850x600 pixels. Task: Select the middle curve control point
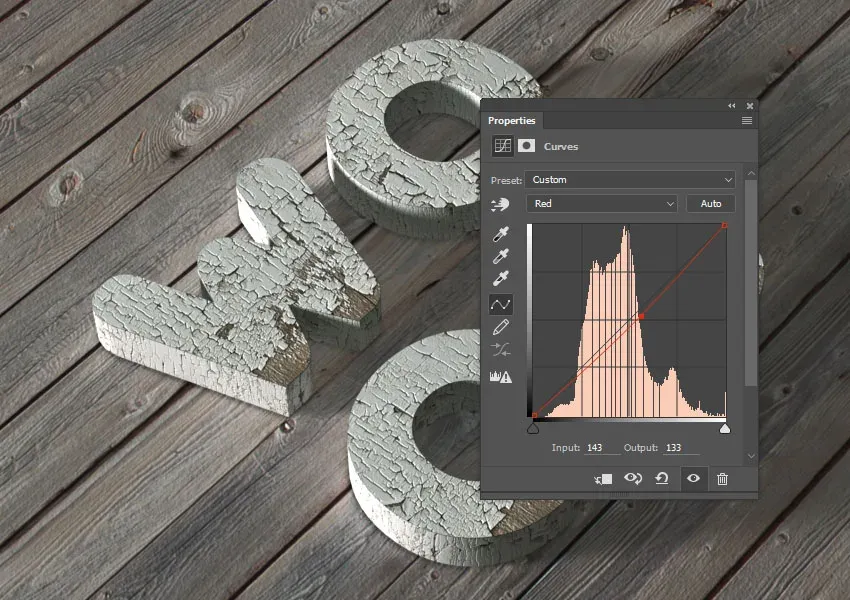coord(641,316)
